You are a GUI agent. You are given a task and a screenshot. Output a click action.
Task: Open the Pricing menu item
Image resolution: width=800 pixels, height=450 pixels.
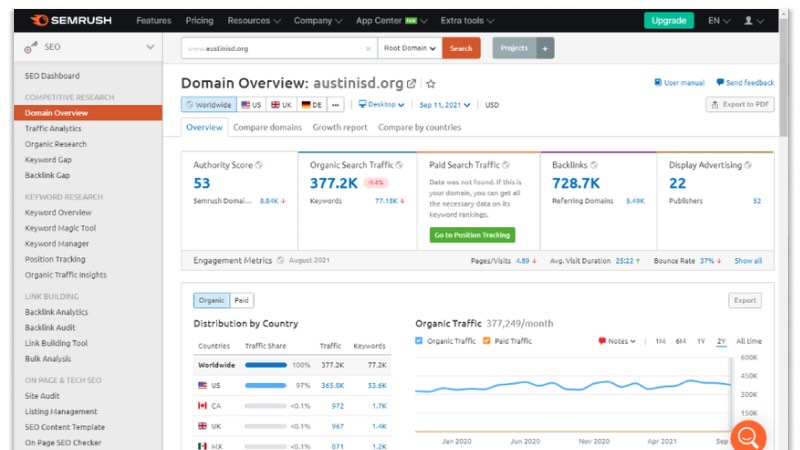(199, 21)
